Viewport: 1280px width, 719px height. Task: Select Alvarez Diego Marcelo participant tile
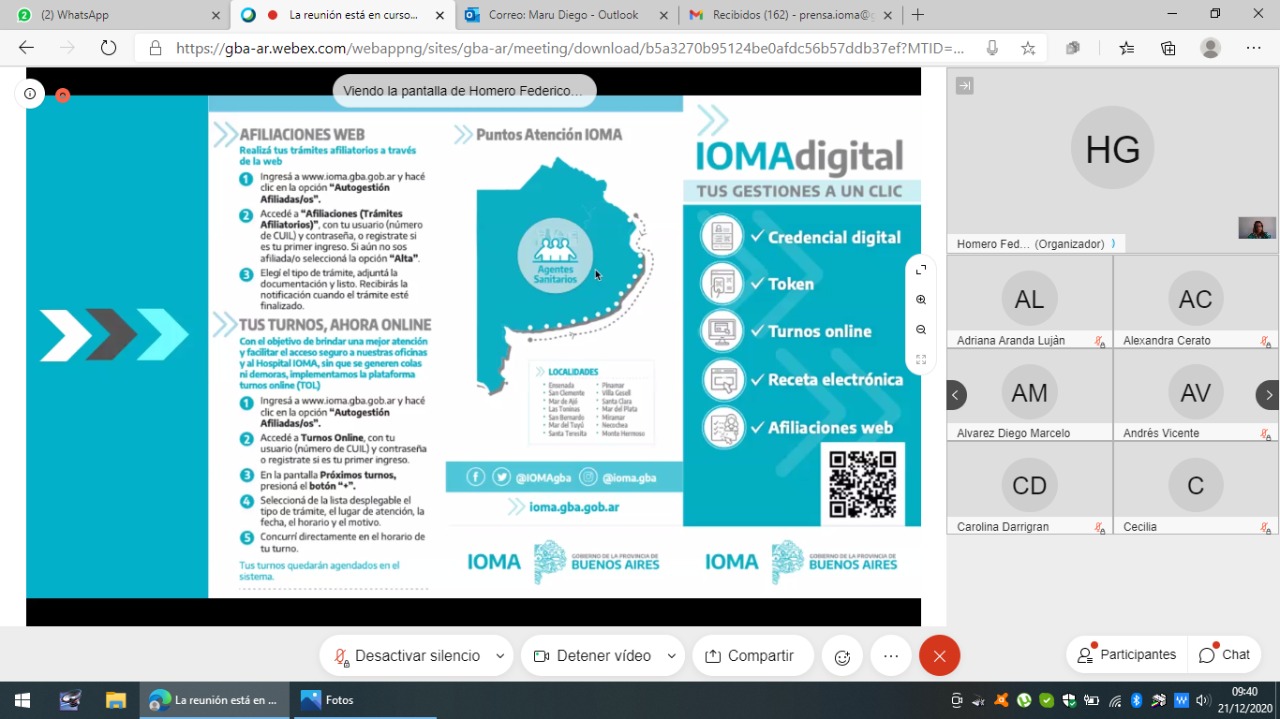click(x=1029, y=395)
